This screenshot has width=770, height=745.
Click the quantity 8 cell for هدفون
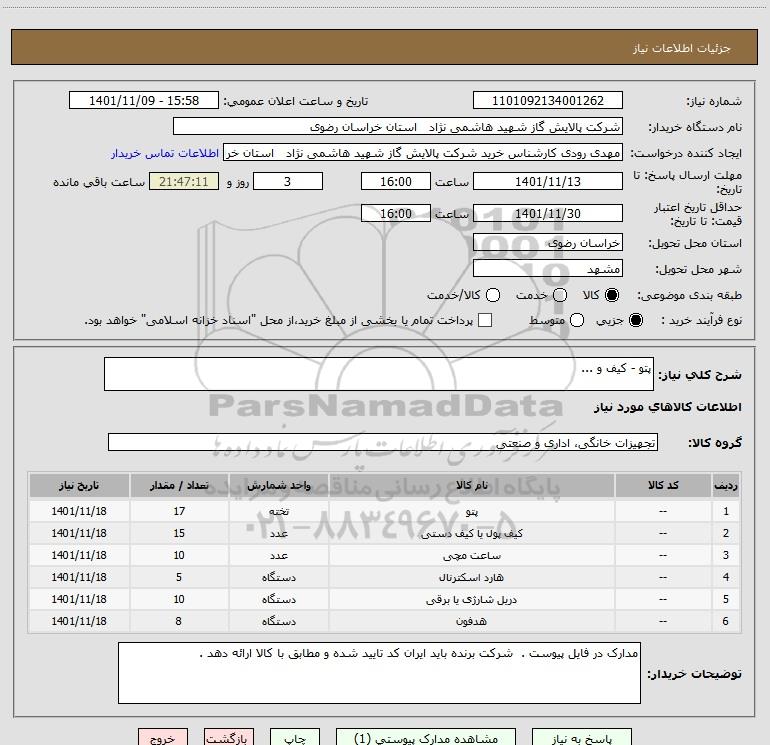coord(179,621)
